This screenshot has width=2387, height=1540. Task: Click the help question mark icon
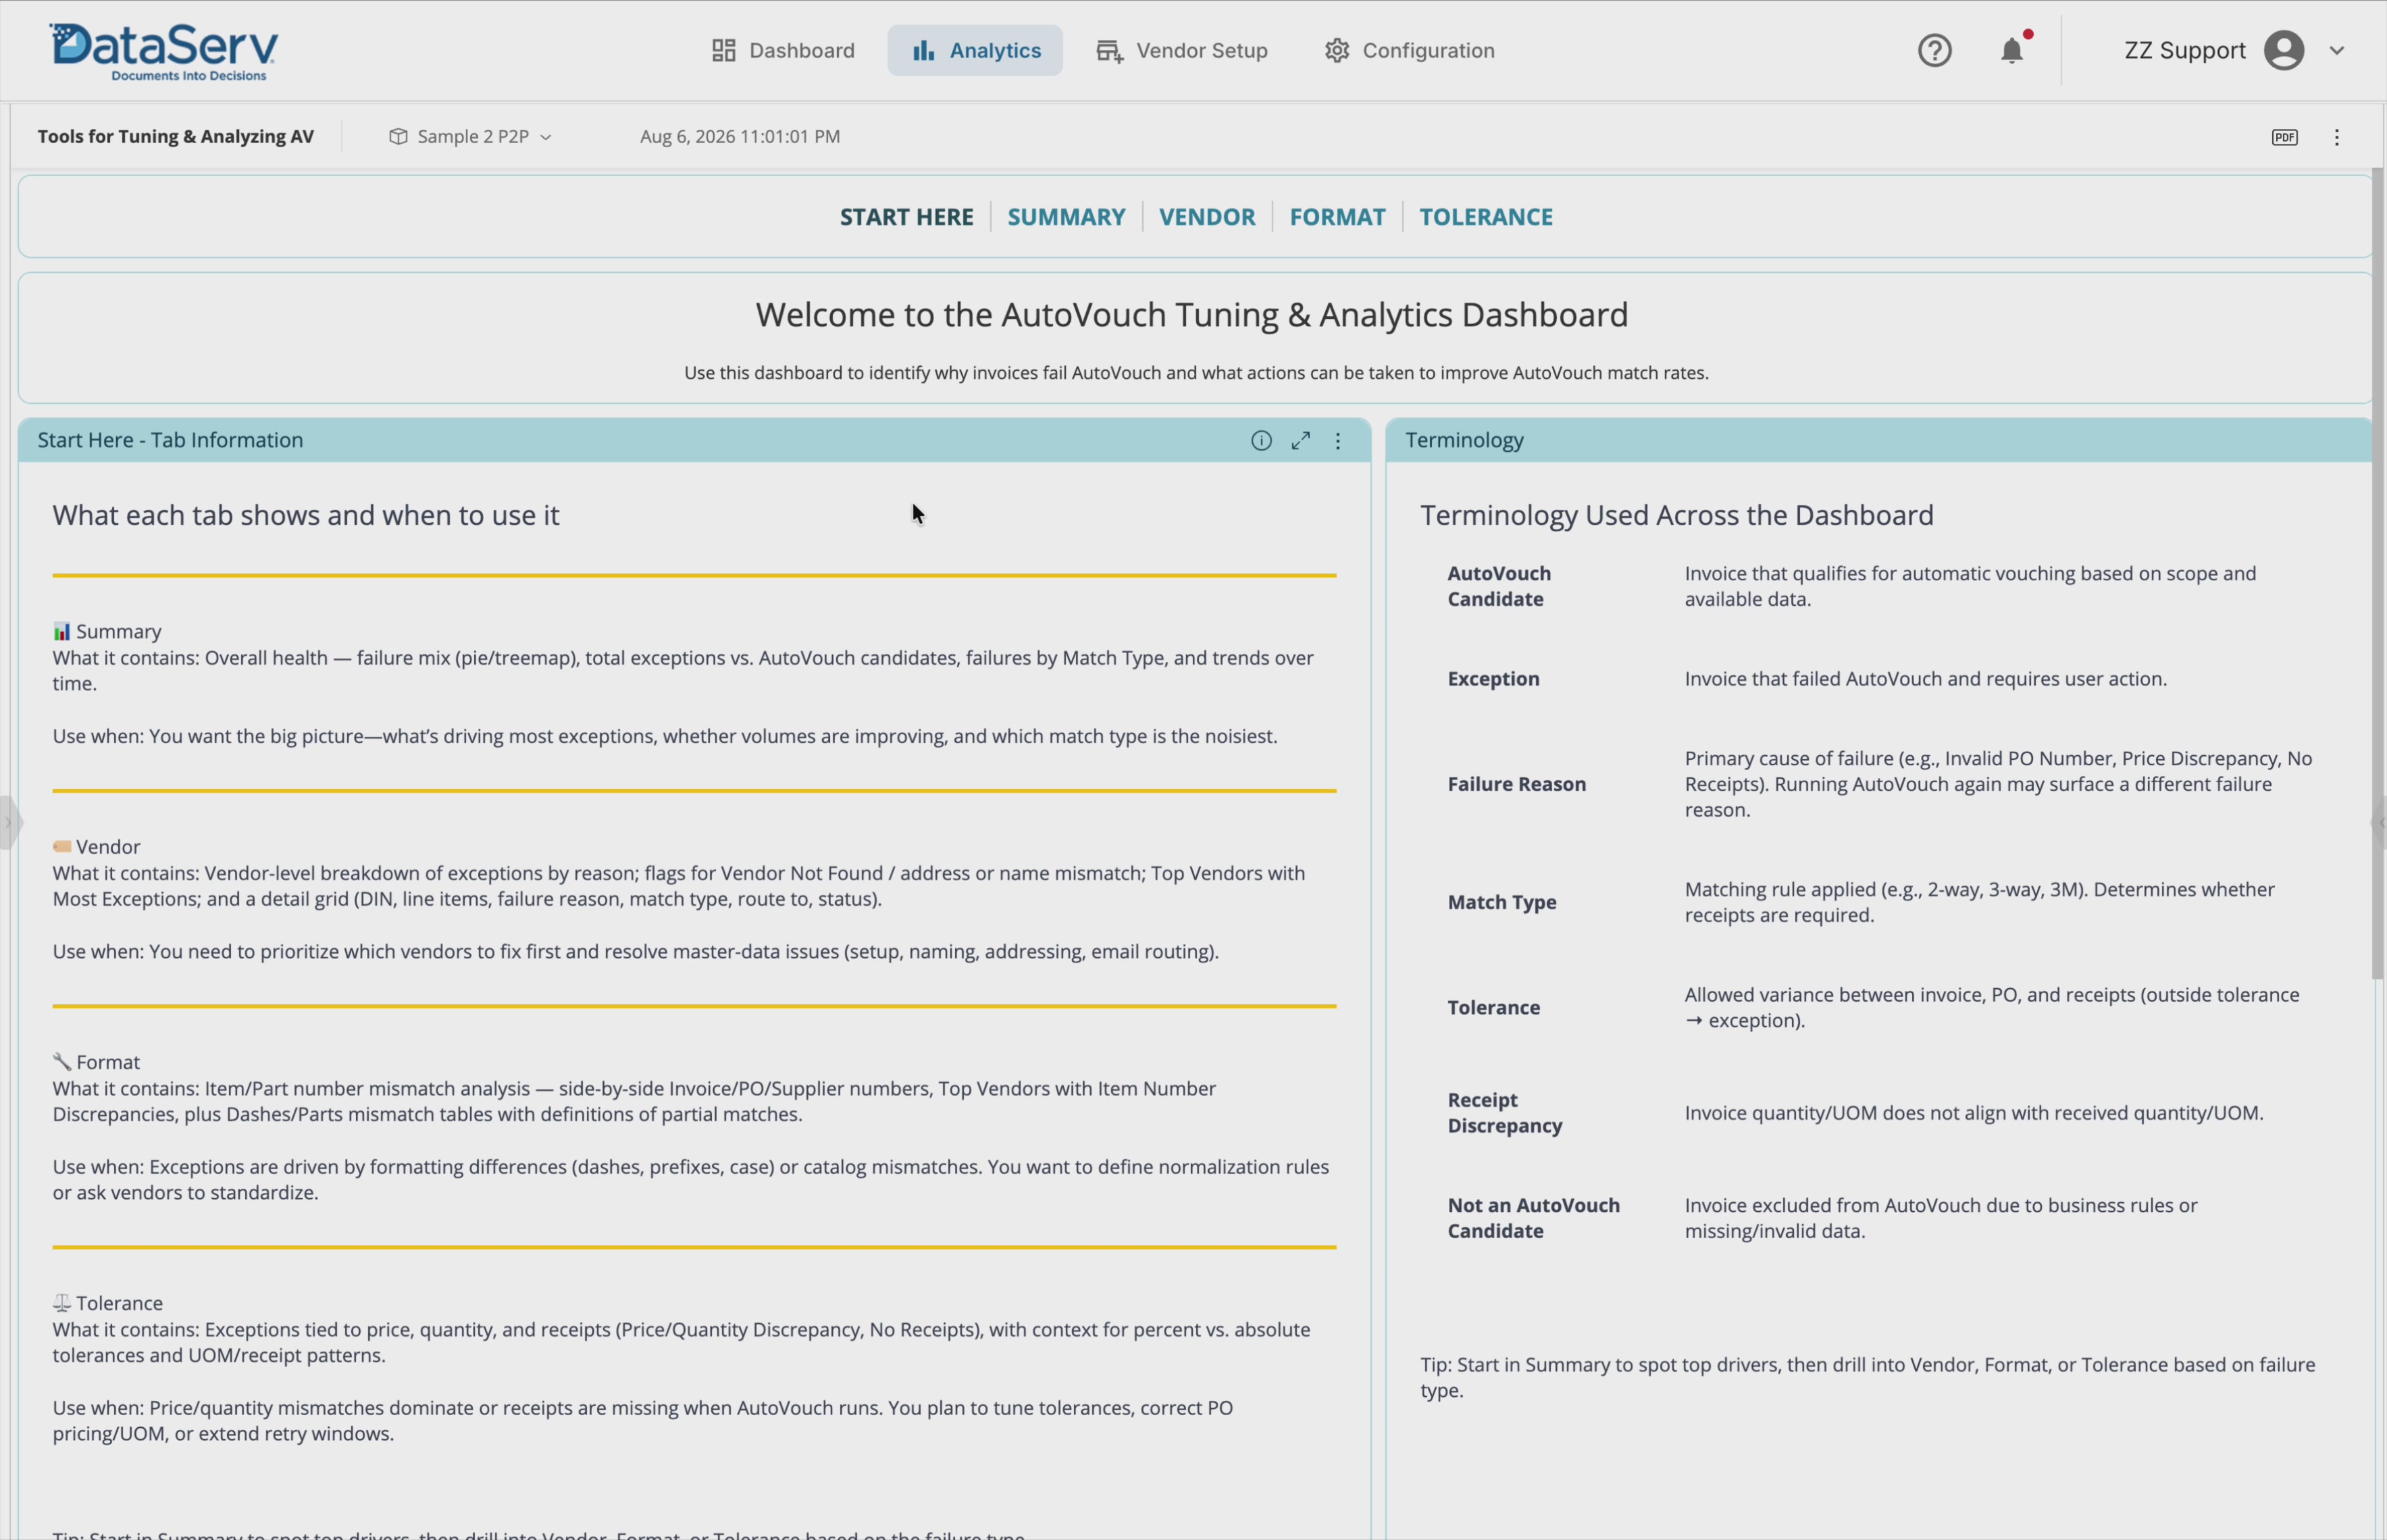click(x=1934, y=50)
